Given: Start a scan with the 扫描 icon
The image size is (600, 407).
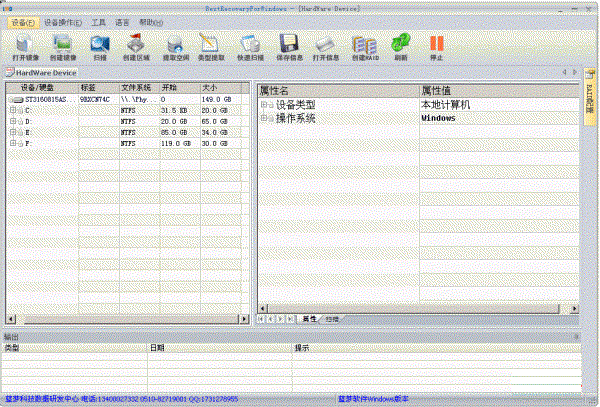Looking at the screenshot, I should tap(100, 43).
